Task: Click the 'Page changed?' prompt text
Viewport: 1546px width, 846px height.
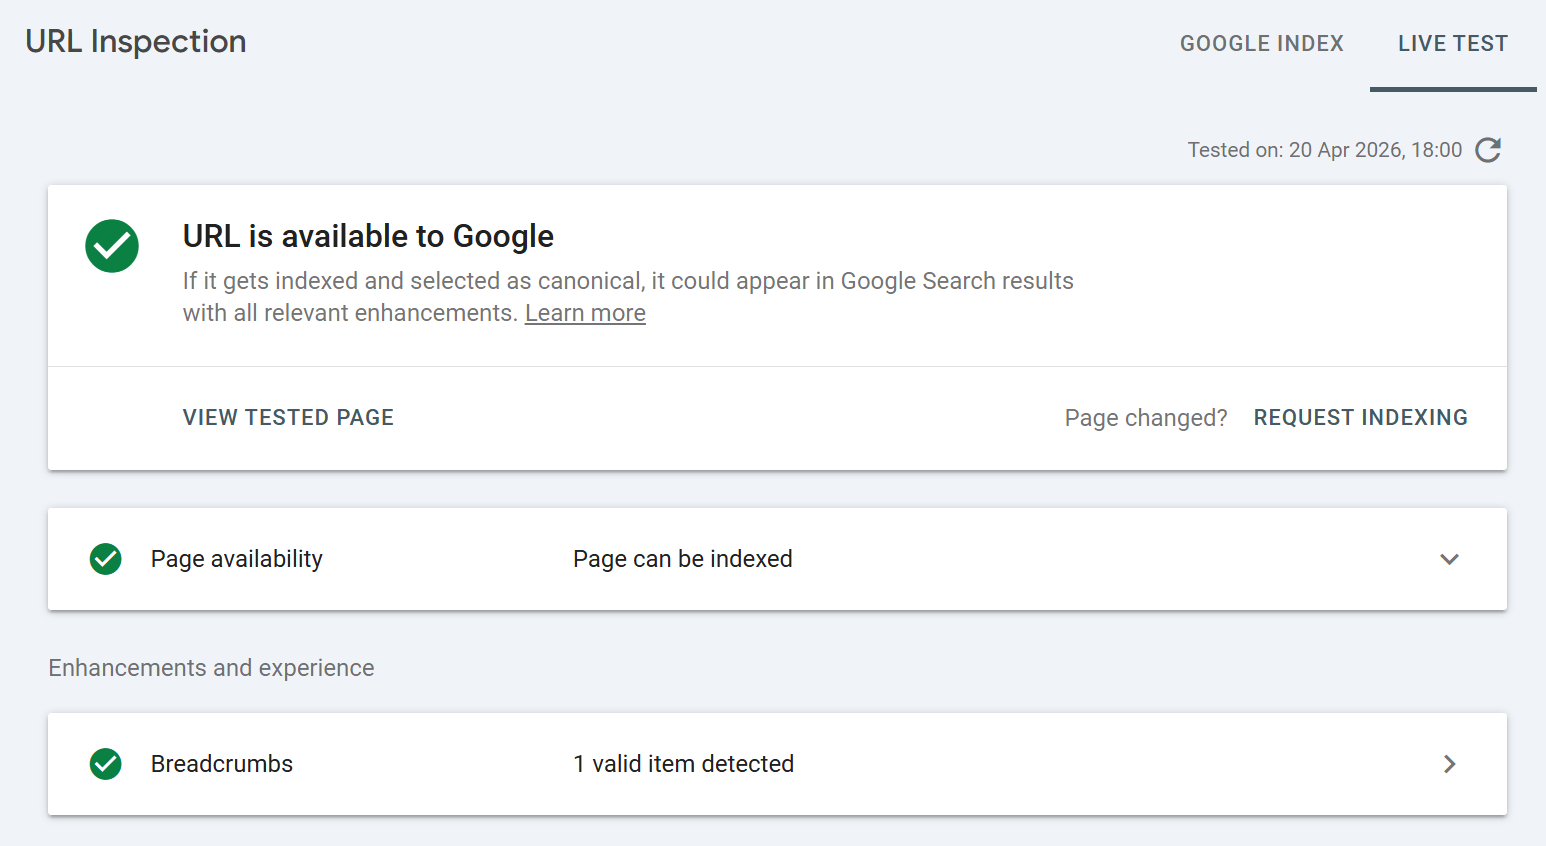Action: click(1145, 418)
